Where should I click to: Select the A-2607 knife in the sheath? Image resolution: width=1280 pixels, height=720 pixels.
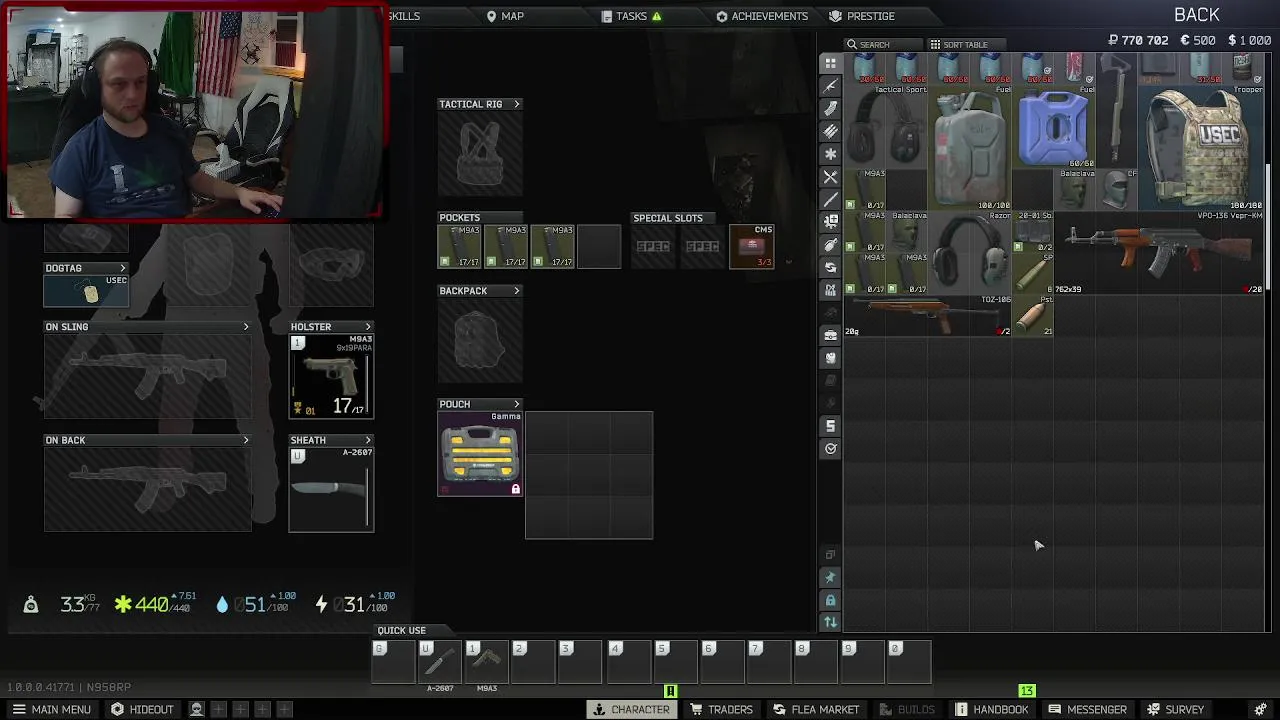click(x=331, y=489)
